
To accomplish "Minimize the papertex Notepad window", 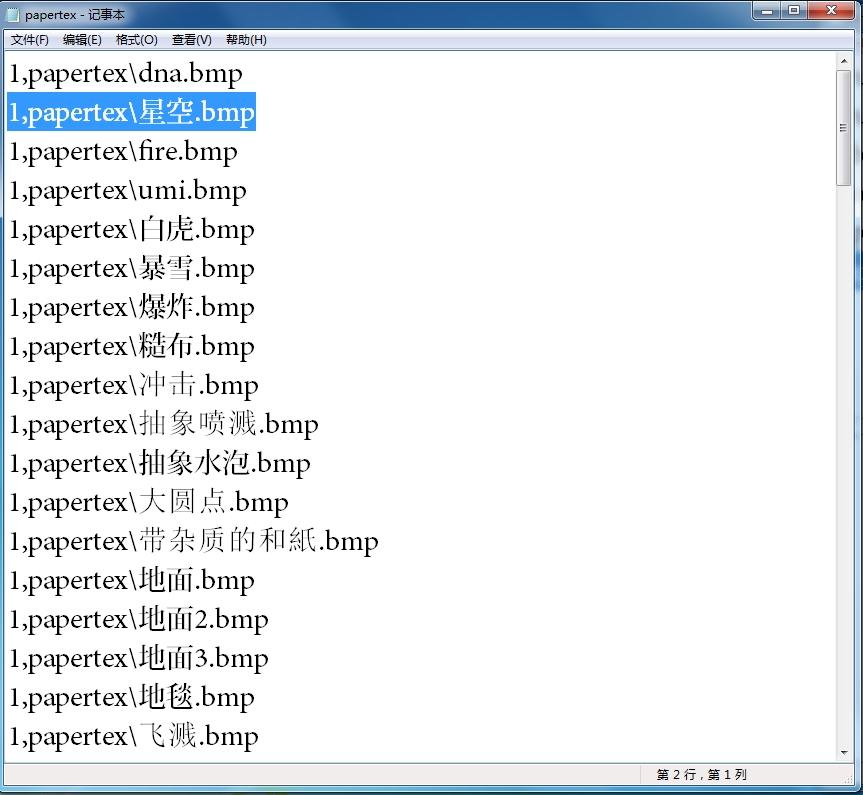I will click(x=768, y=11).
